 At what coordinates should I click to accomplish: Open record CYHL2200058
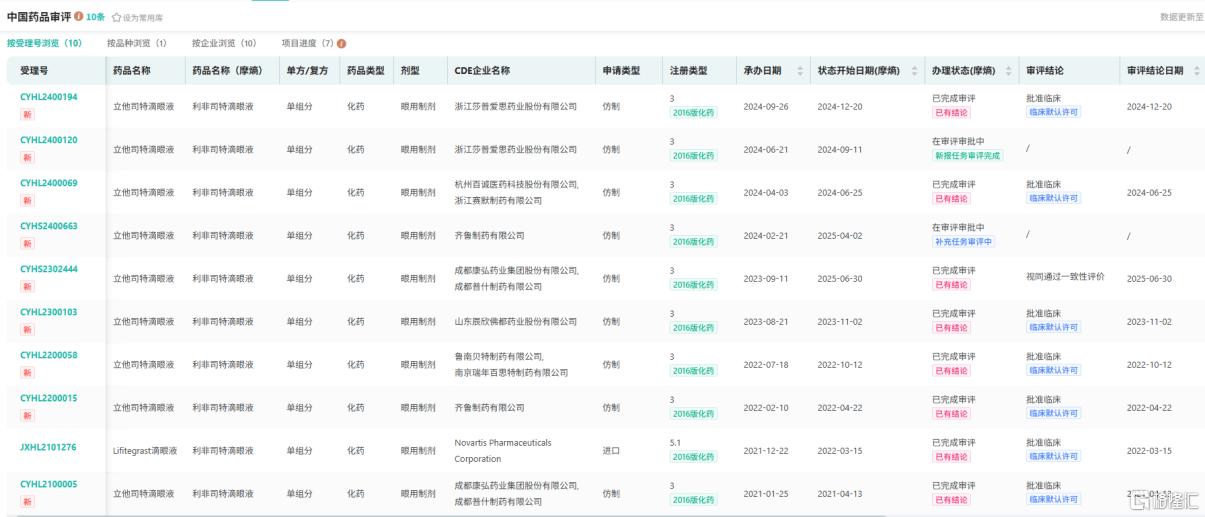[x=49, y=355]
